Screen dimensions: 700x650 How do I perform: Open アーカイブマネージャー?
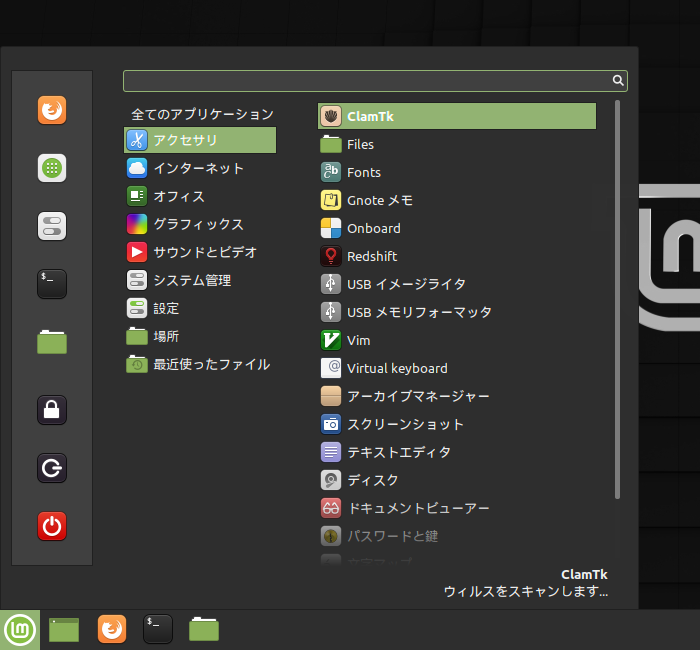click(x=457, y=396)
